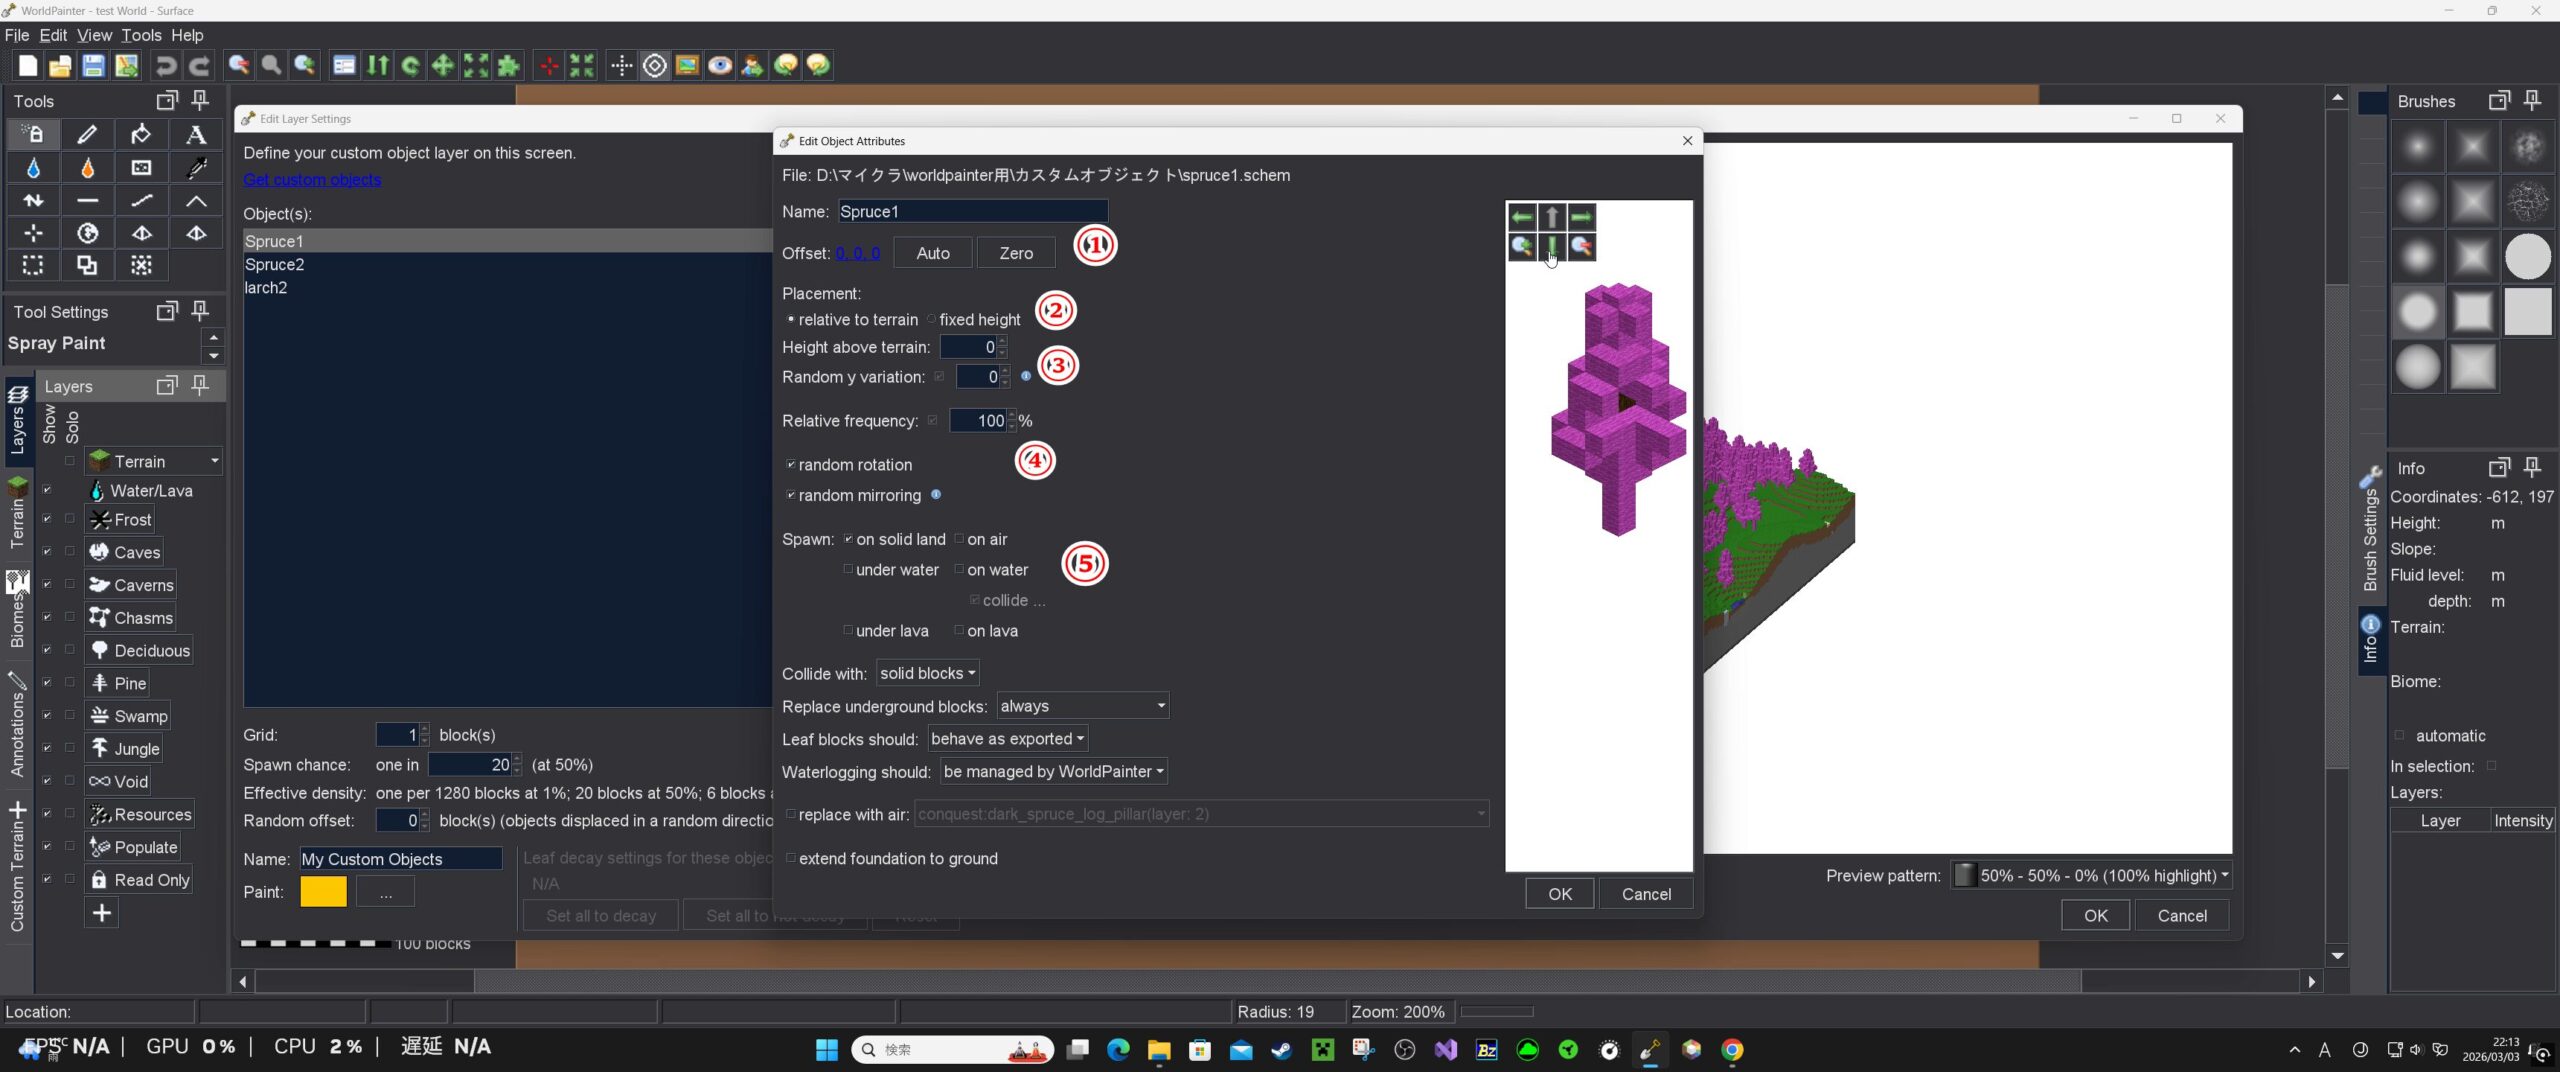Rotate object preview with the left arrow
Image resolution: width=2560 pixels, height=1072 pixels.
click(x=1521, y=217)
